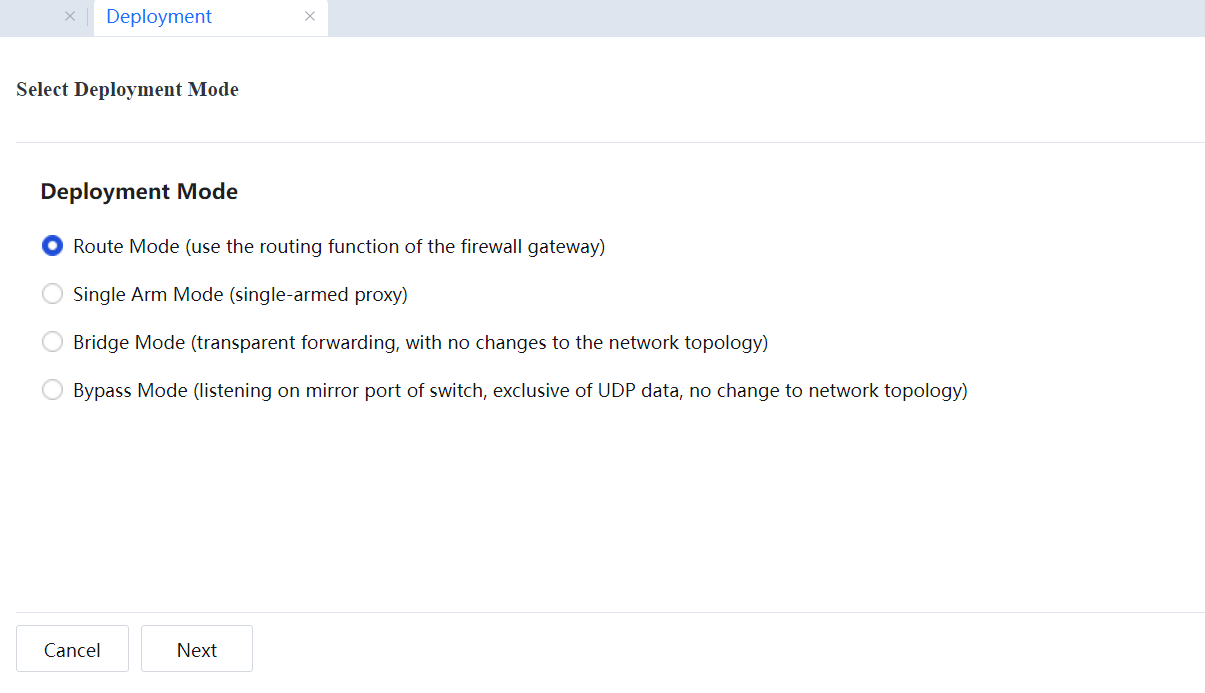Click the transparent forwarding description text
Viewport: 1205px width, 693px height.
(x=479, y=342)
